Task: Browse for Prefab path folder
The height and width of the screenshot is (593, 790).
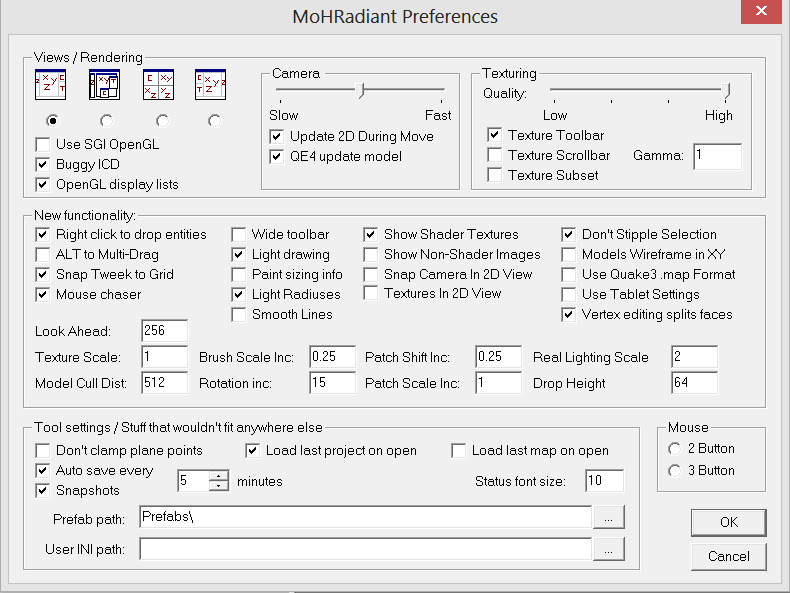Action: tap(608, 517)
